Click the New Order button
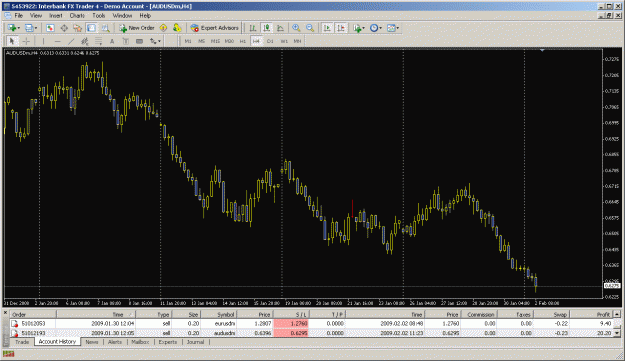Screen dimensions: 625x361 (x=137, y=28)
